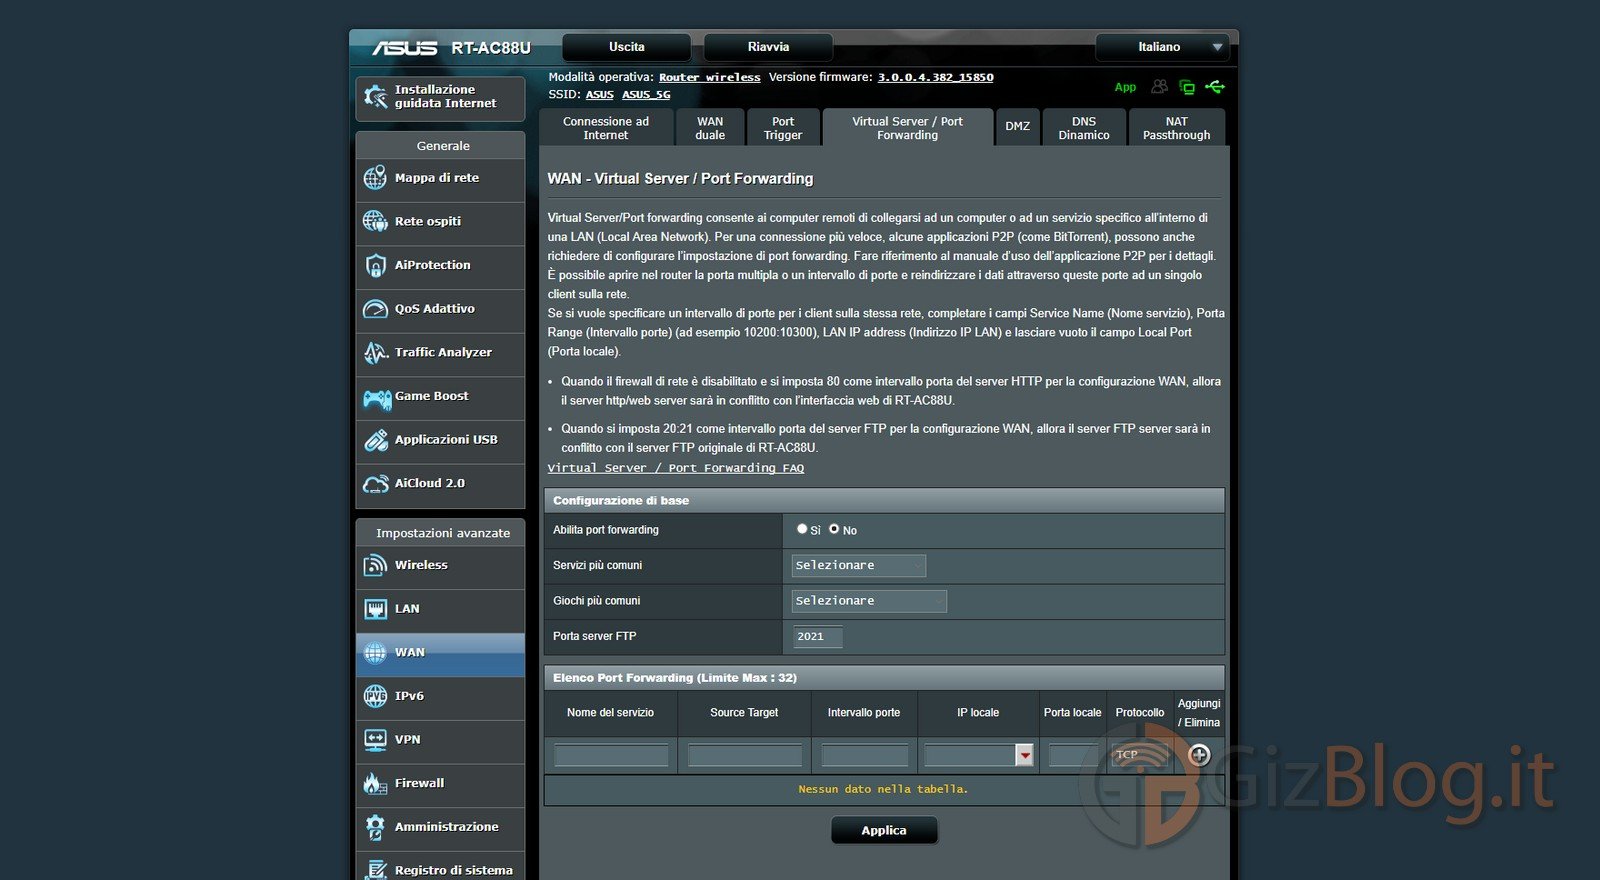The width and height of the screenshot is (1600, 880).
Task: Click the Mappa di rete globe icon
Action: [375, 178]
